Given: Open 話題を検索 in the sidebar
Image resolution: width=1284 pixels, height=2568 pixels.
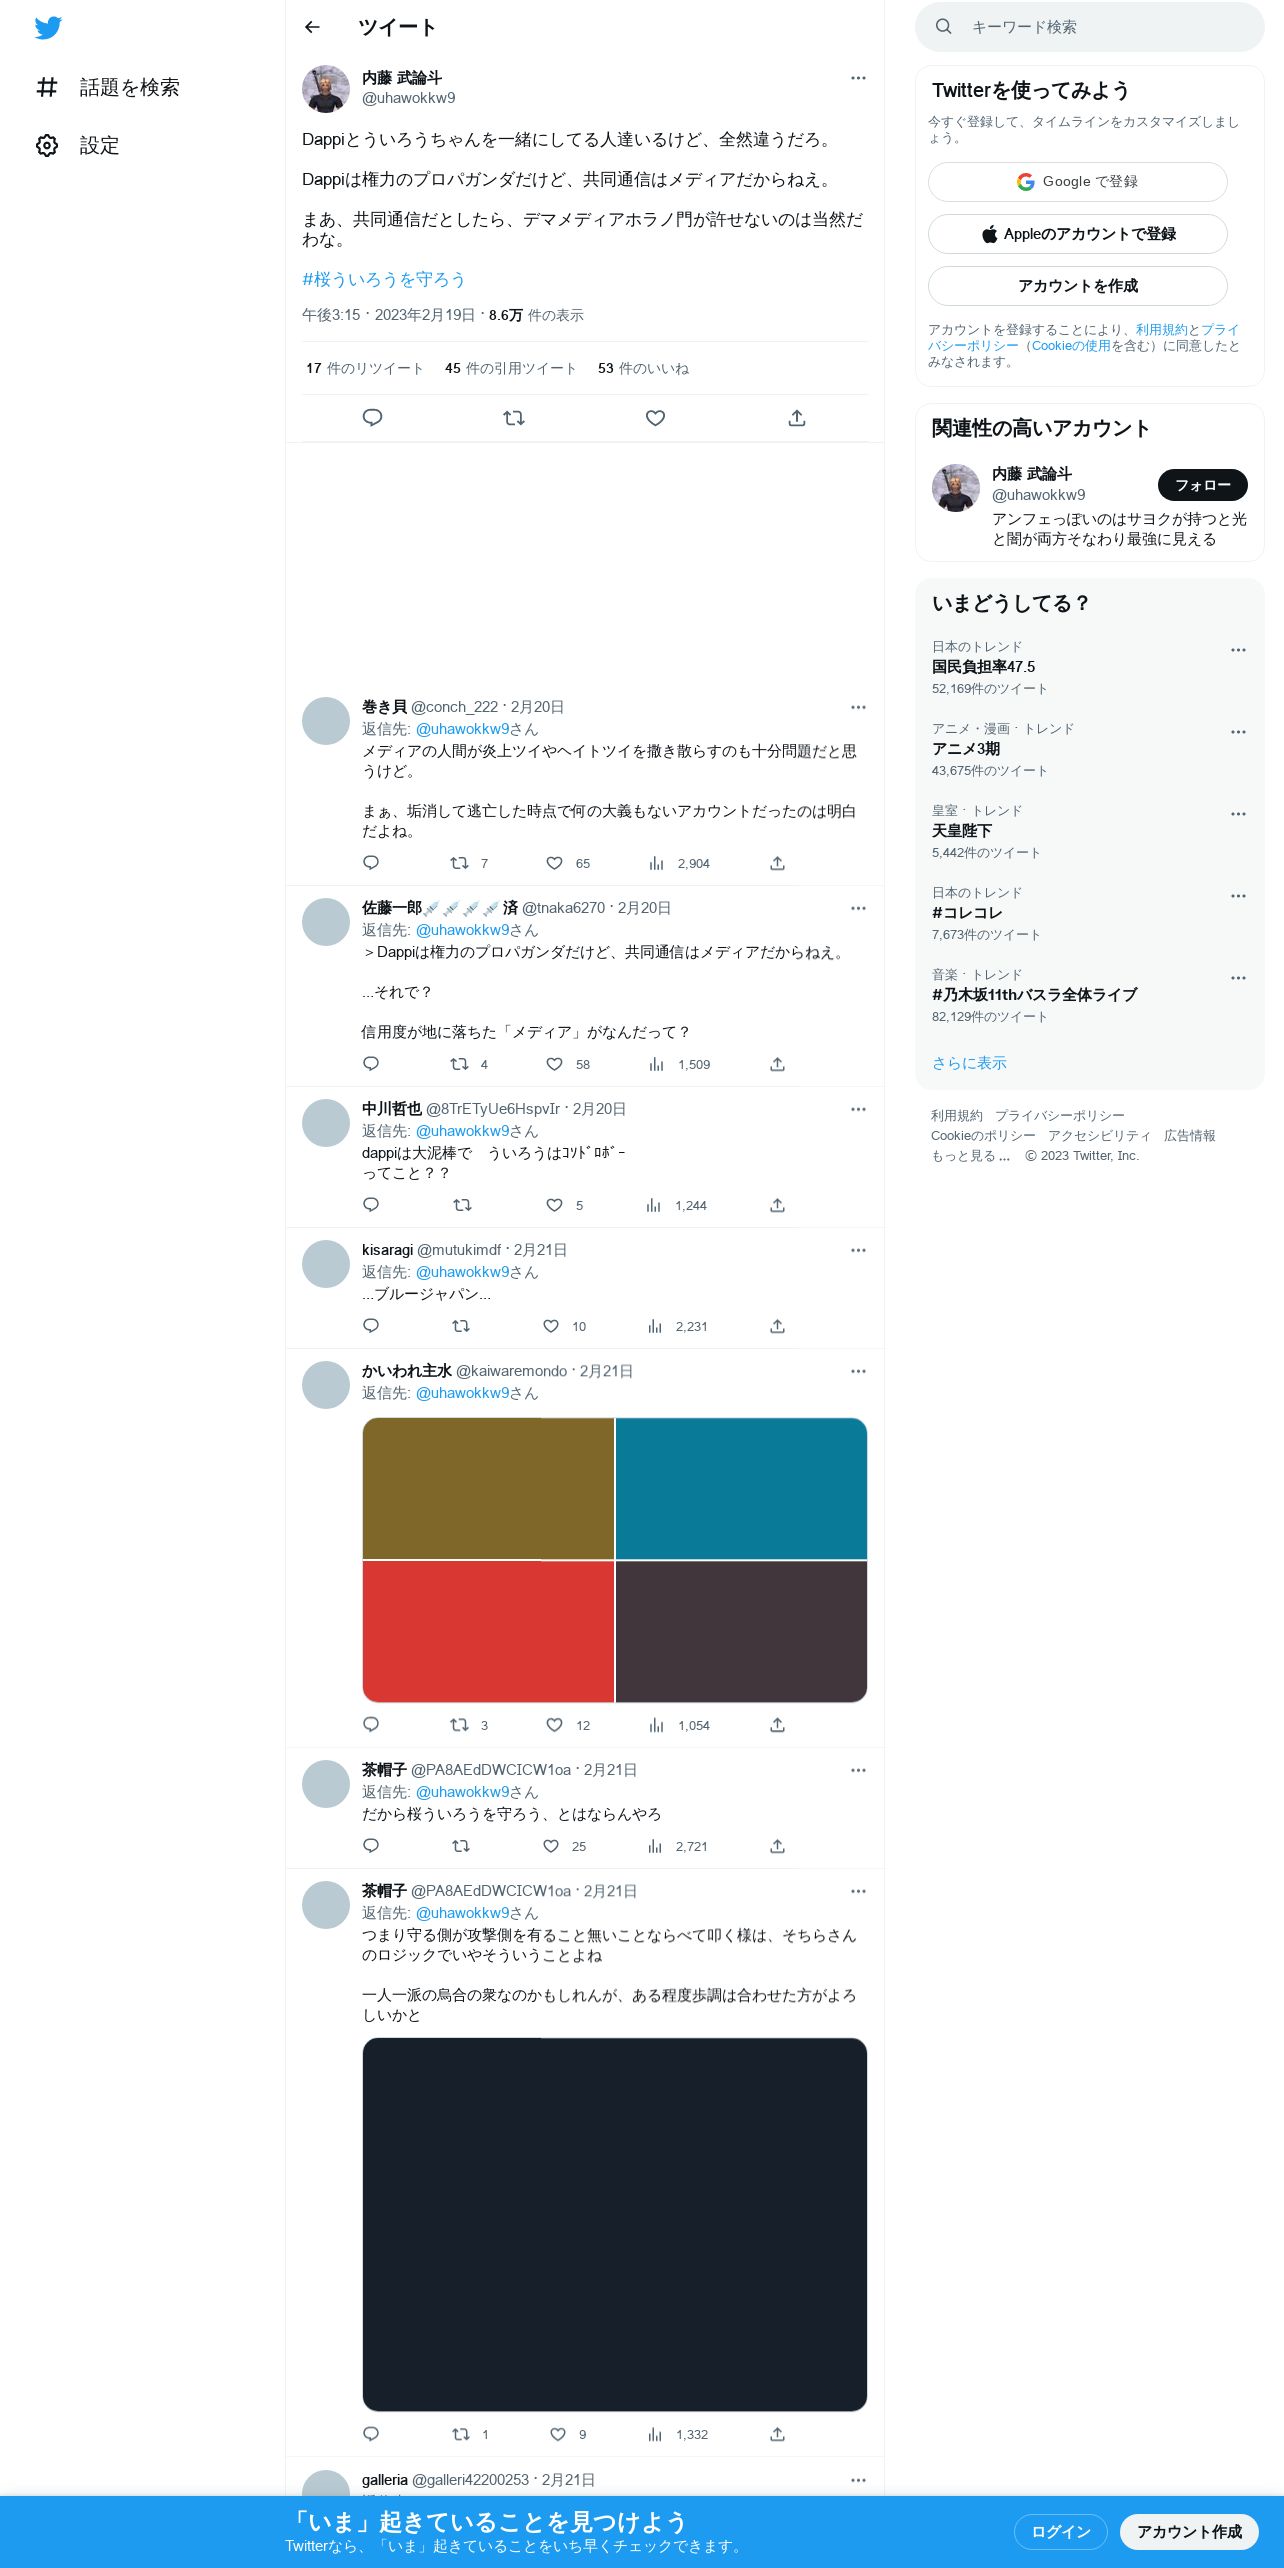Looking at the screenshot, I should point(108,87).
